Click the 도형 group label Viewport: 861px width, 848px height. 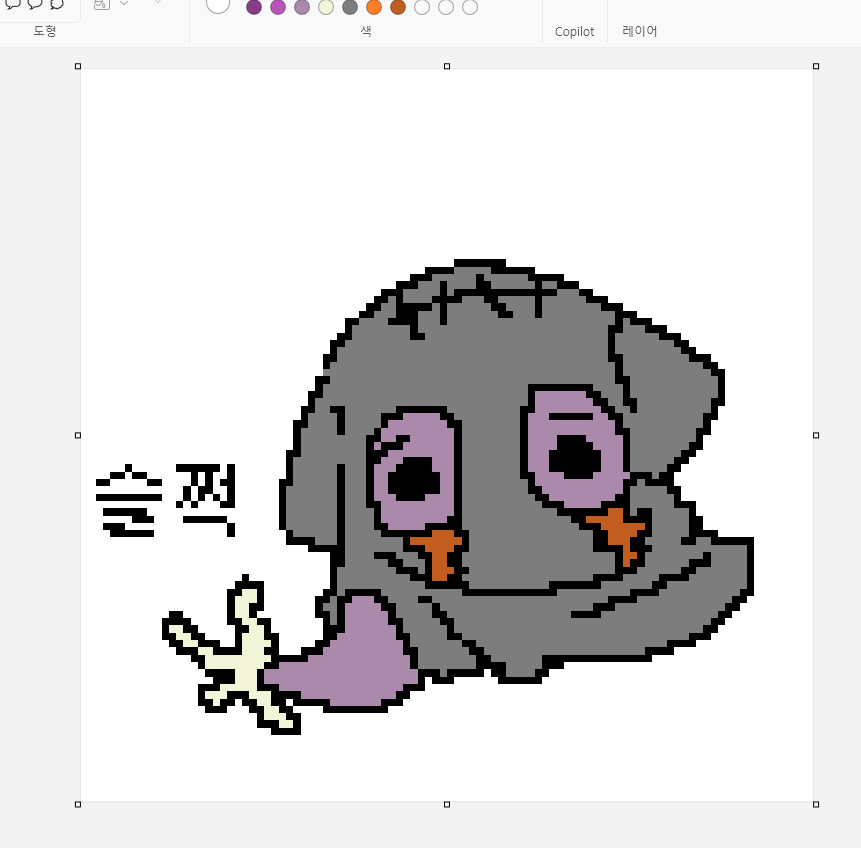(x=44, y=31)
